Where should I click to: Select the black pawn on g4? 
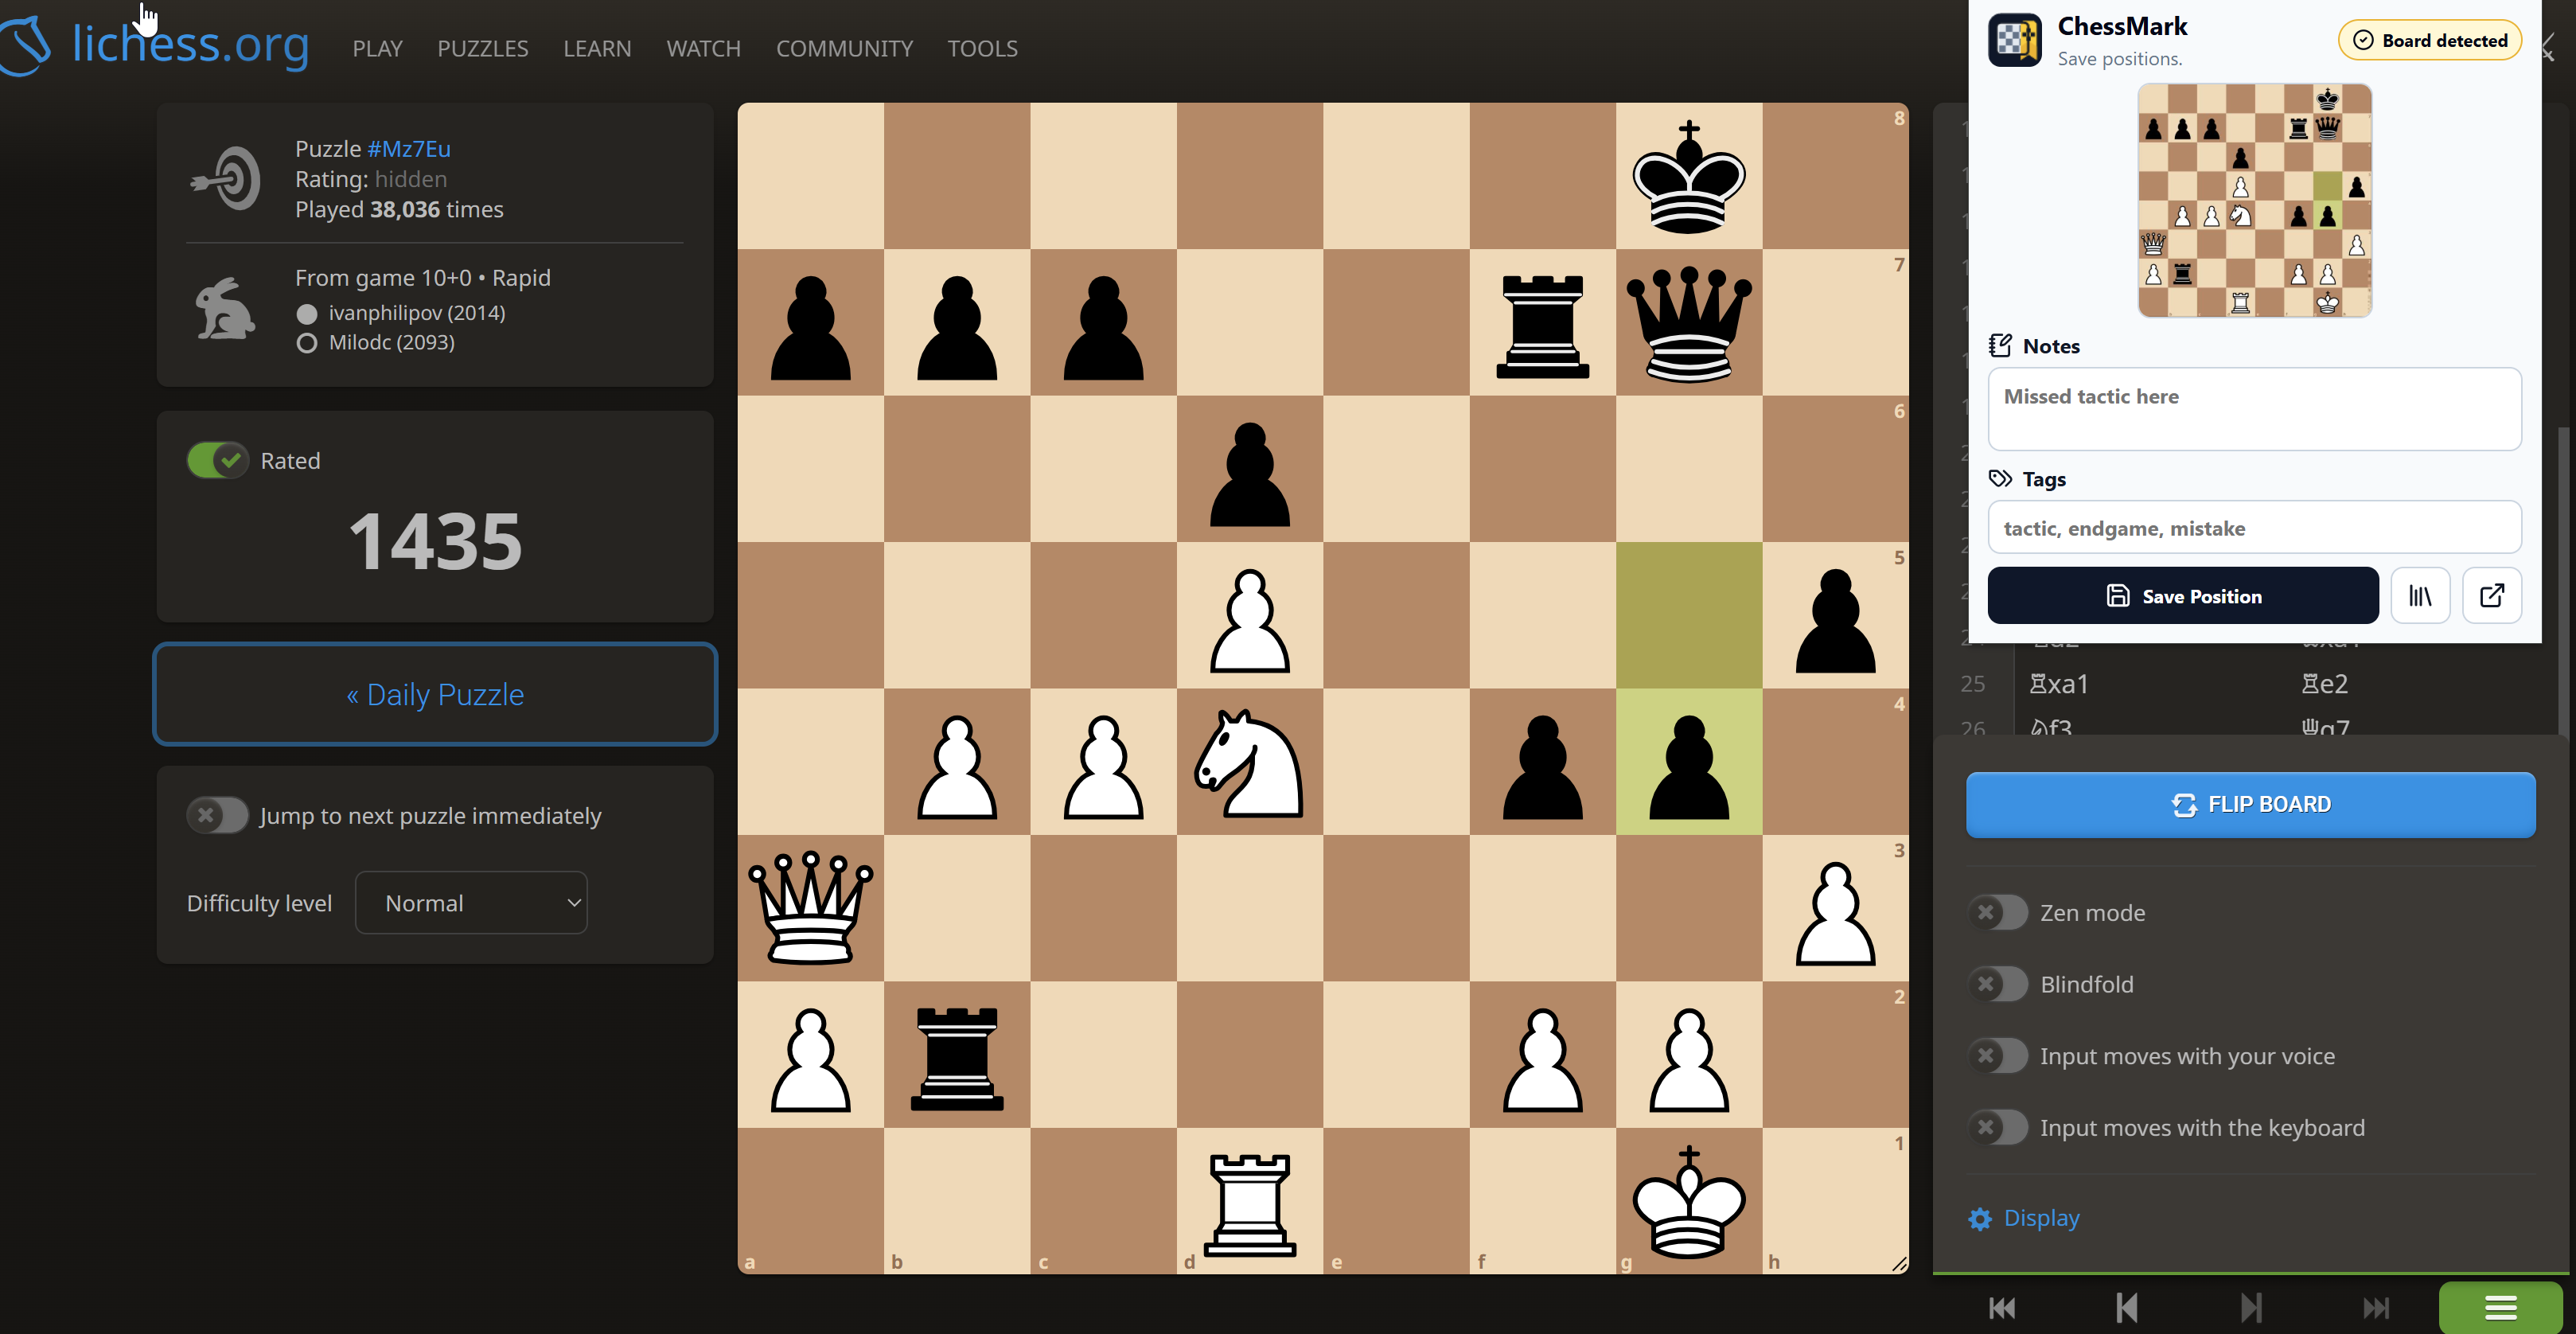coord(1689,762)
